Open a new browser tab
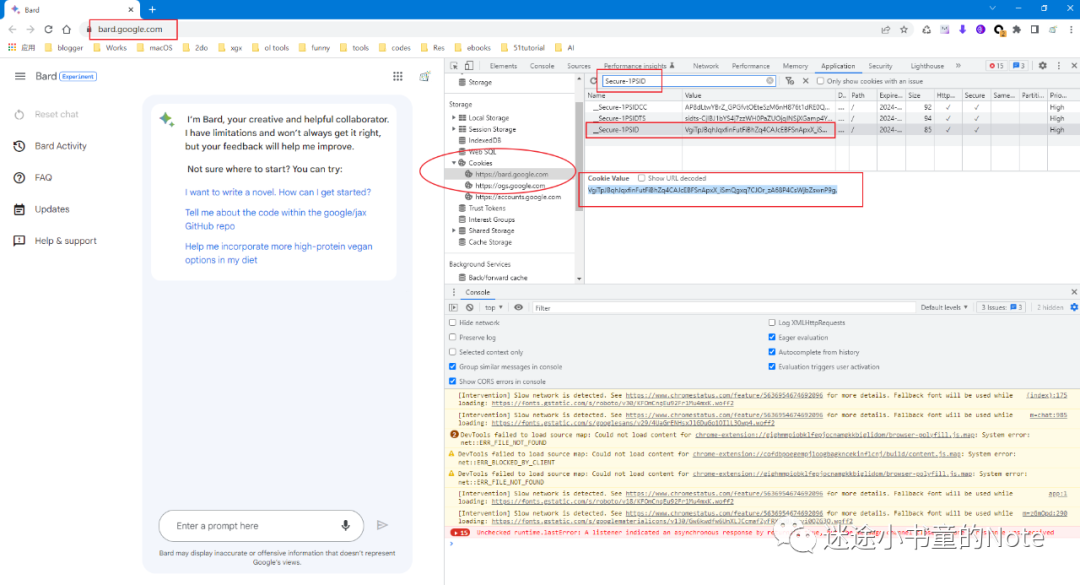The width and height of the screenshot is (1080, 585). coord(152,10)
